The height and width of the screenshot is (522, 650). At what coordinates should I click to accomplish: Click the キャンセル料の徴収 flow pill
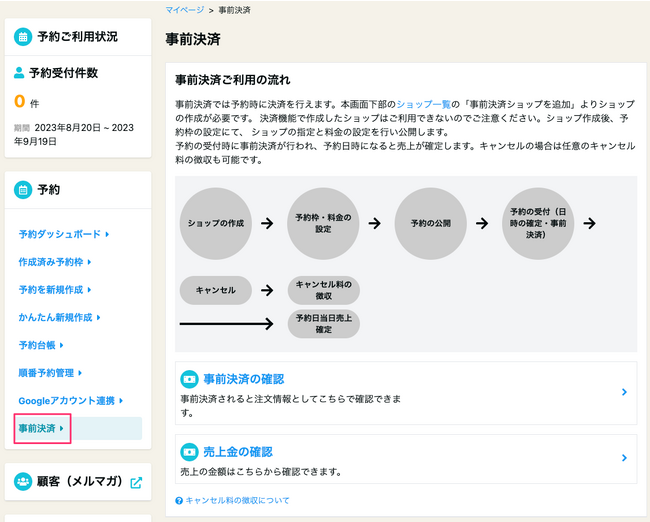point(323,290)
